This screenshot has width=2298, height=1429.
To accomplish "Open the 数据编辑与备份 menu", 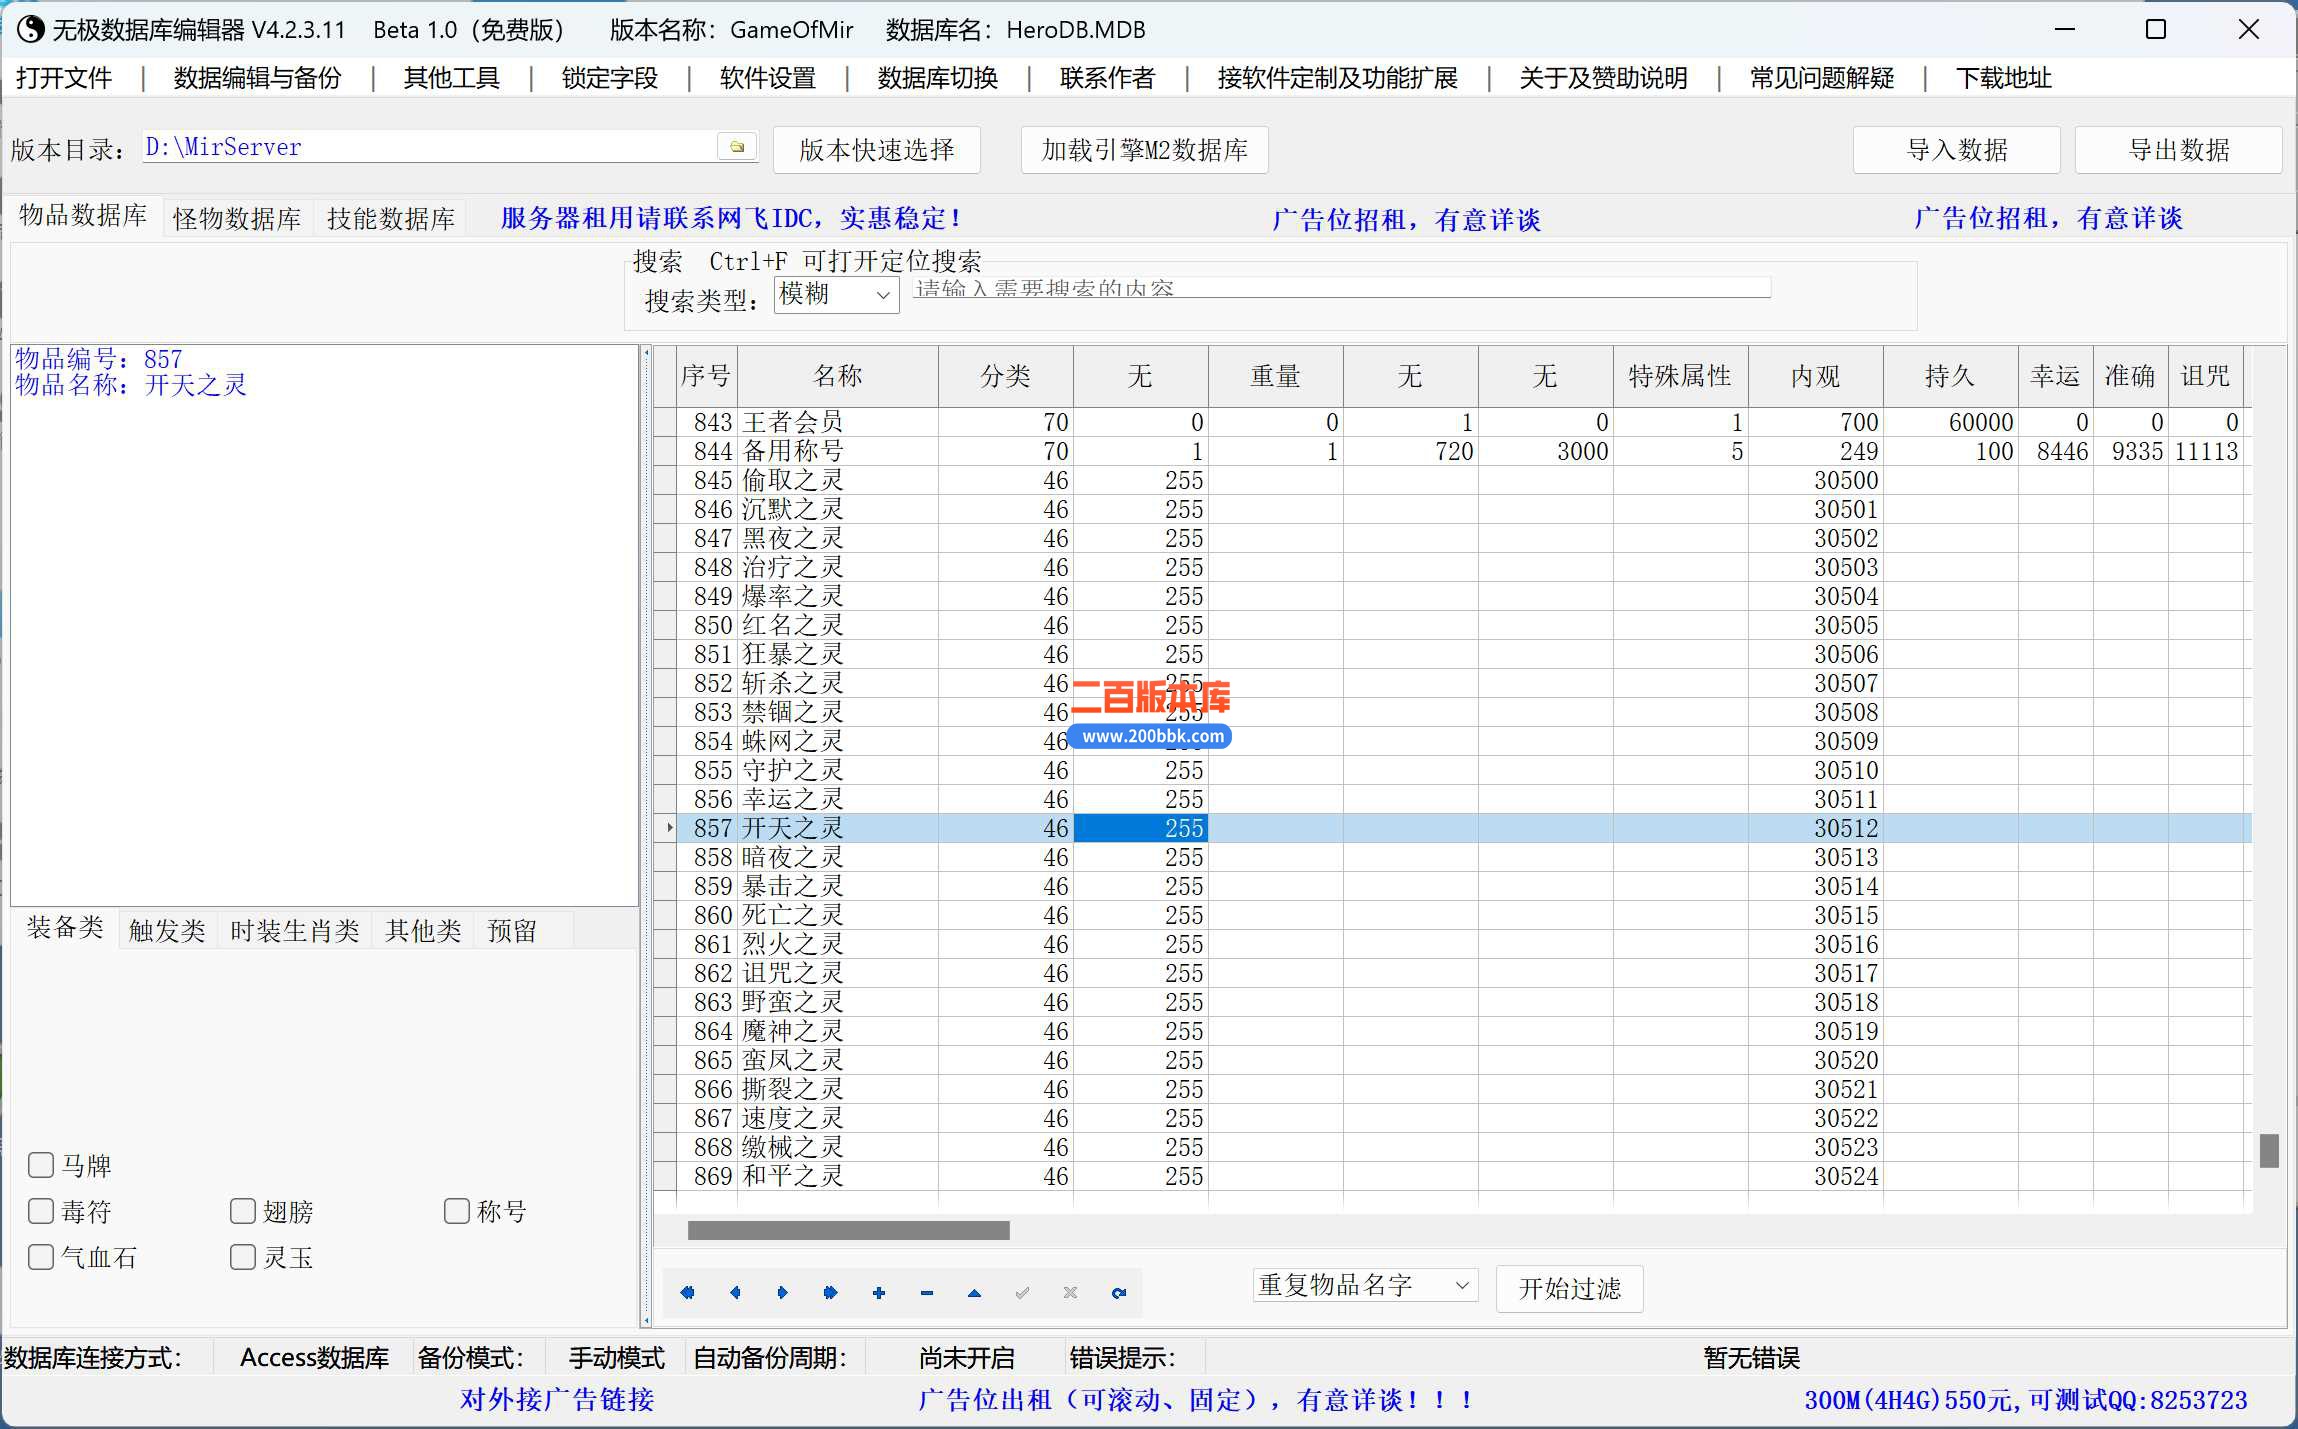I will coord(258,78).
